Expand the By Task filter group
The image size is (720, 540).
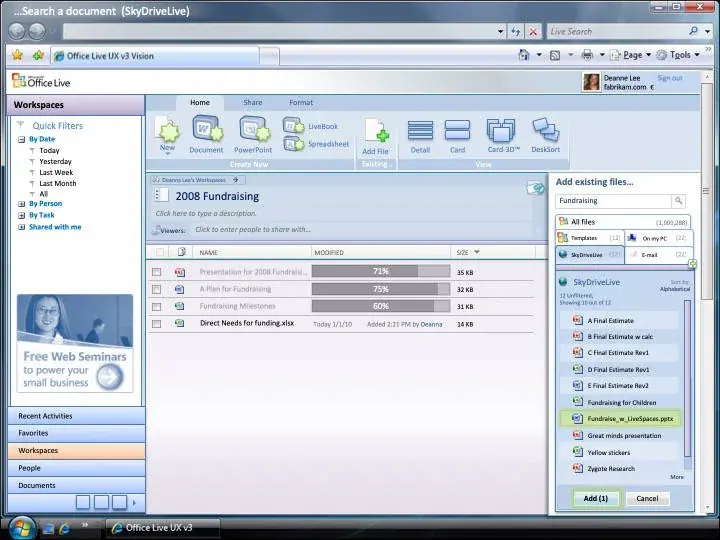coord(21,215)
